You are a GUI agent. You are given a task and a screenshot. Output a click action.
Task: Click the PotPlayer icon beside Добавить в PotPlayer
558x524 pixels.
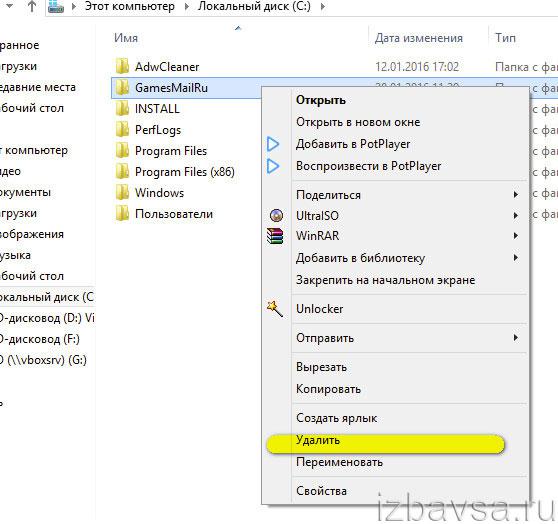273,144
